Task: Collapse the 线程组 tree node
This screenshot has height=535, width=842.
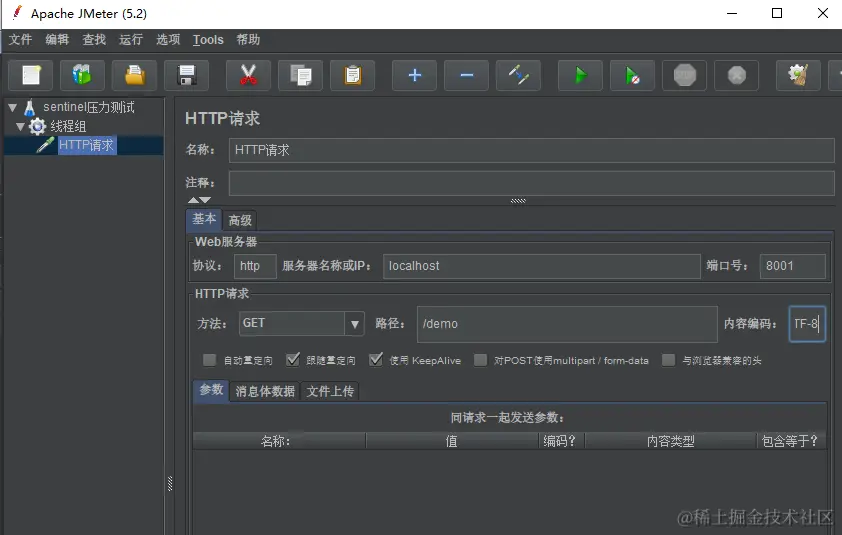Action: [x=20, y=127]
